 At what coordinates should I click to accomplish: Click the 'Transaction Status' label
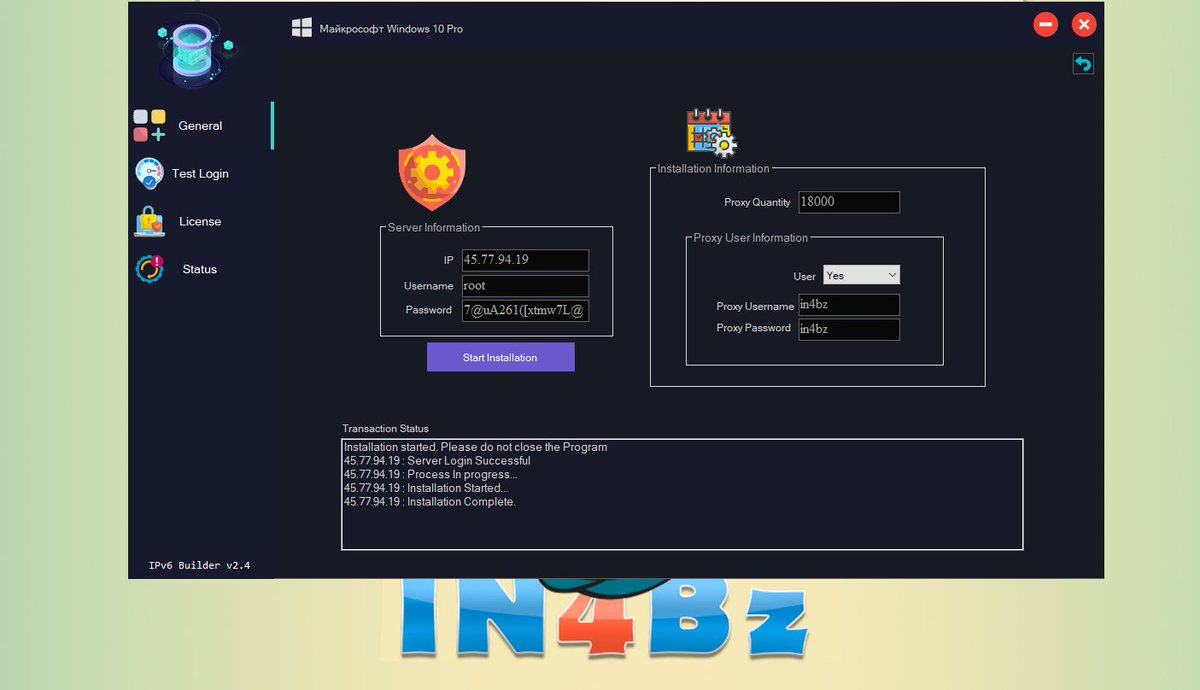click(385, 429)
